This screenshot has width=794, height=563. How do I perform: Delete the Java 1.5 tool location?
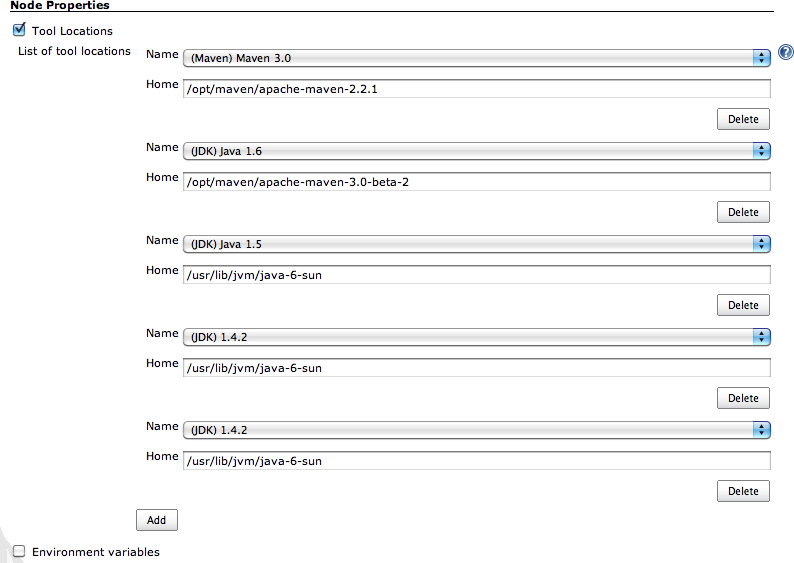click(743, 305)
